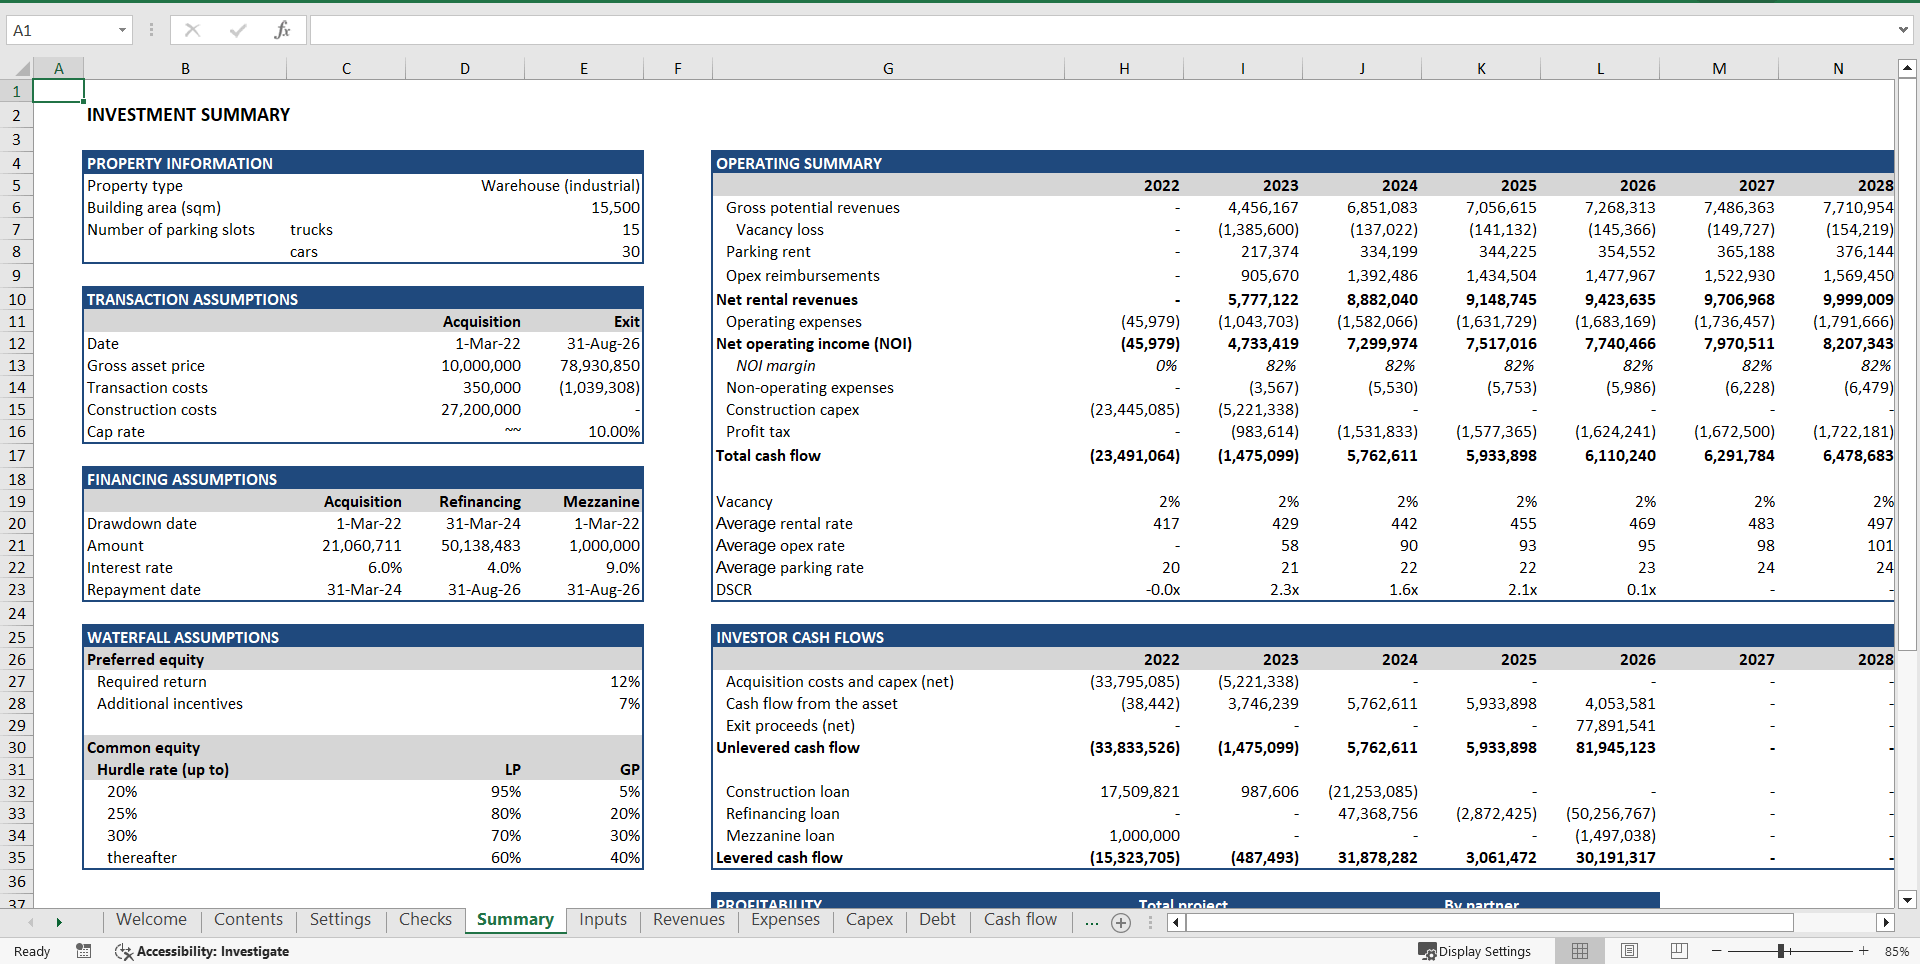Screen dimensions: 1920x966
Task: Click the Mezzanine interest rate 9.0% cell
Action: [584, 568]
